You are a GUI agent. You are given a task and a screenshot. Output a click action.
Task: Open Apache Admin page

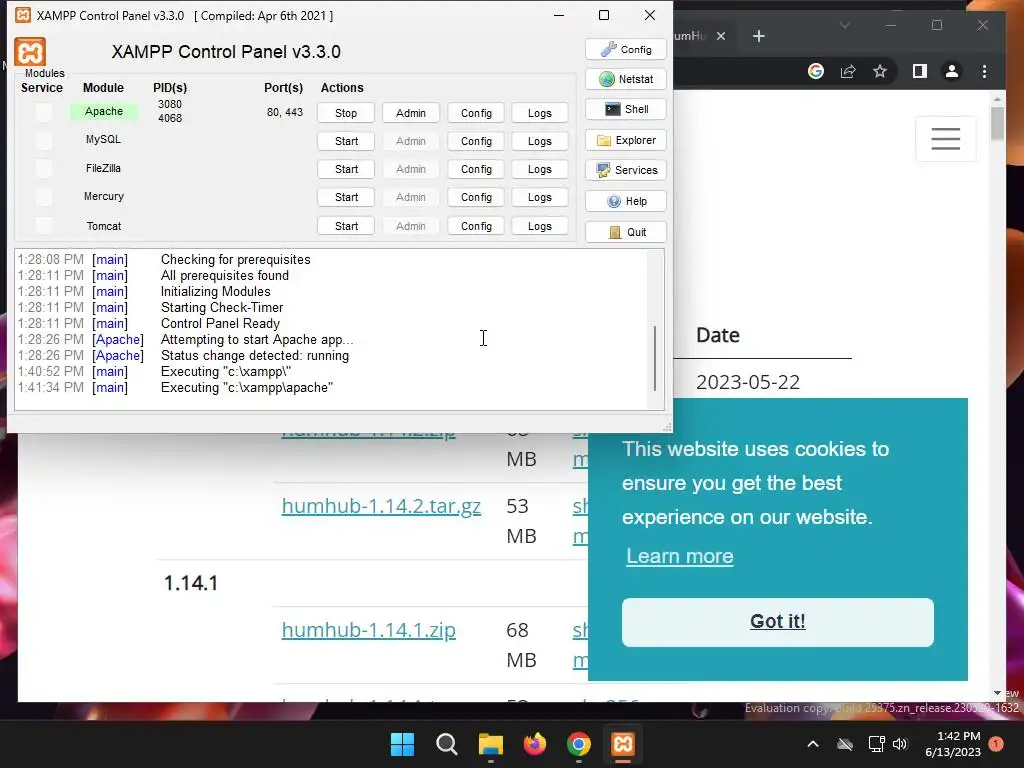[411, 113]
